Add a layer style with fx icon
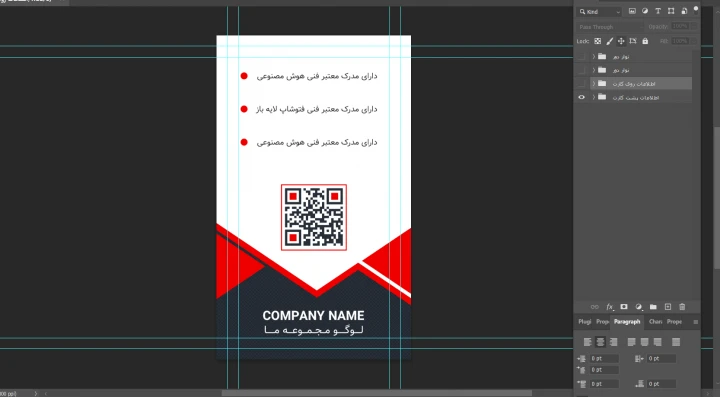Viewport: 720px width, 397px height. tap(609, 307)
